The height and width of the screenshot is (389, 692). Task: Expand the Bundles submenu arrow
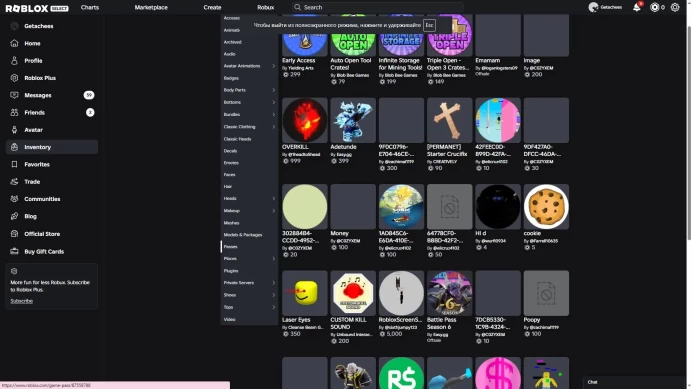(274, 115)
